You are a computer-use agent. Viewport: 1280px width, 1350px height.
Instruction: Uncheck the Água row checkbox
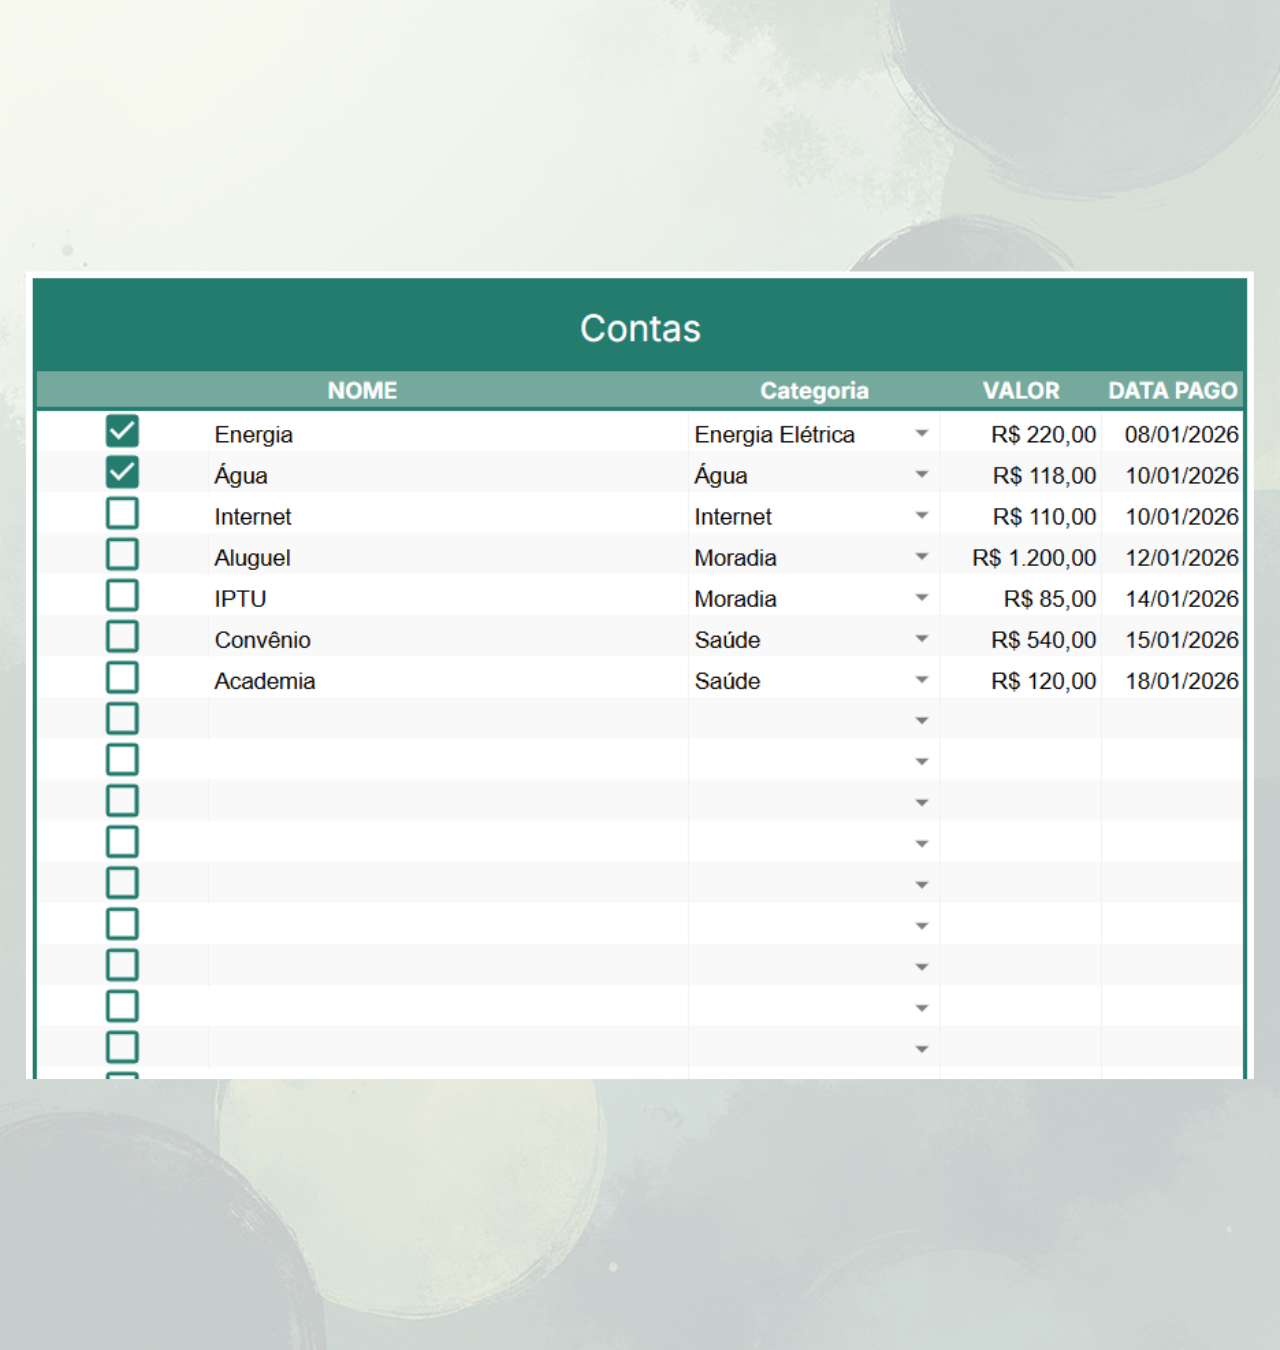[122, 473]
